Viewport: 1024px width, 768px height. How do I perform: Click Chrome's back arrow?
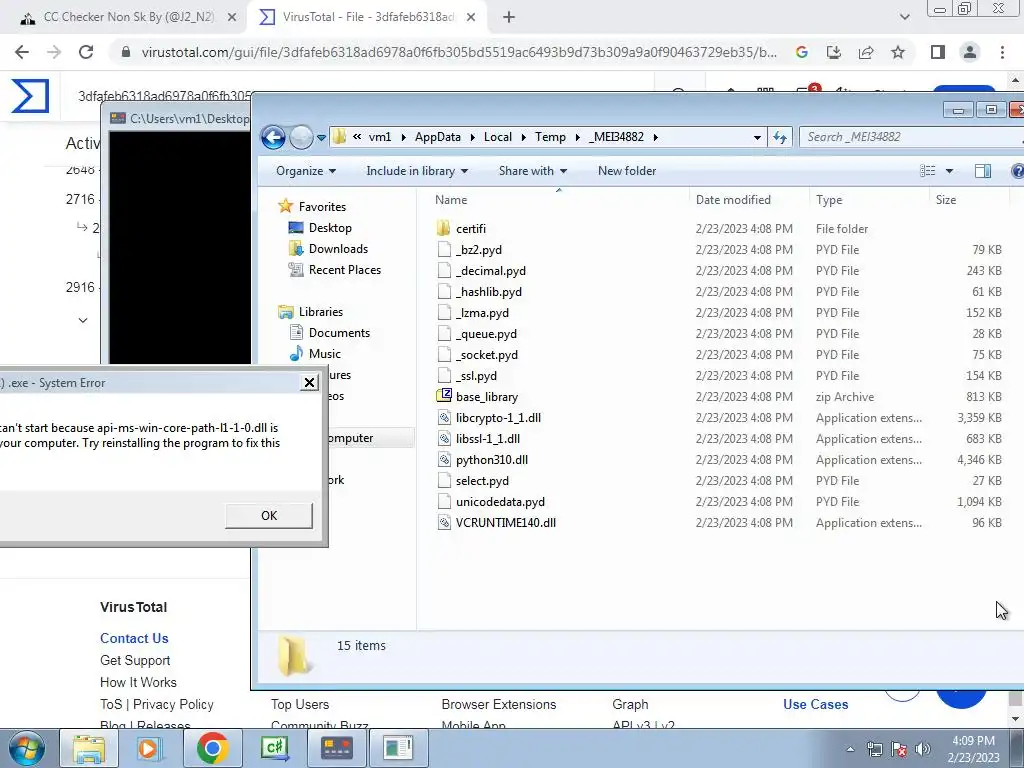(x=22, y=52)
